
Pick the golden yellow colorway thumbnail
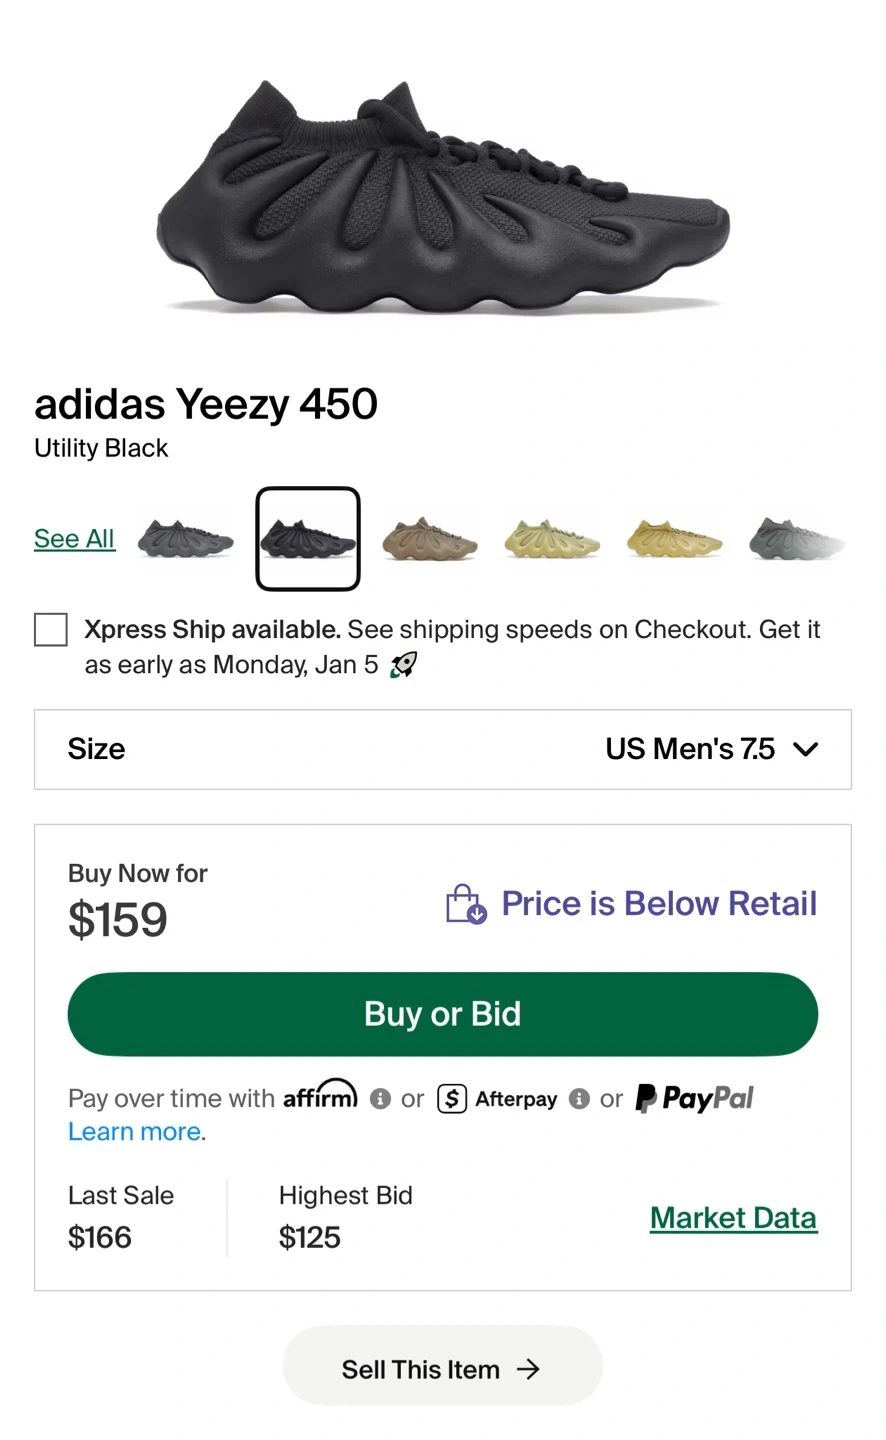point(674,538)
